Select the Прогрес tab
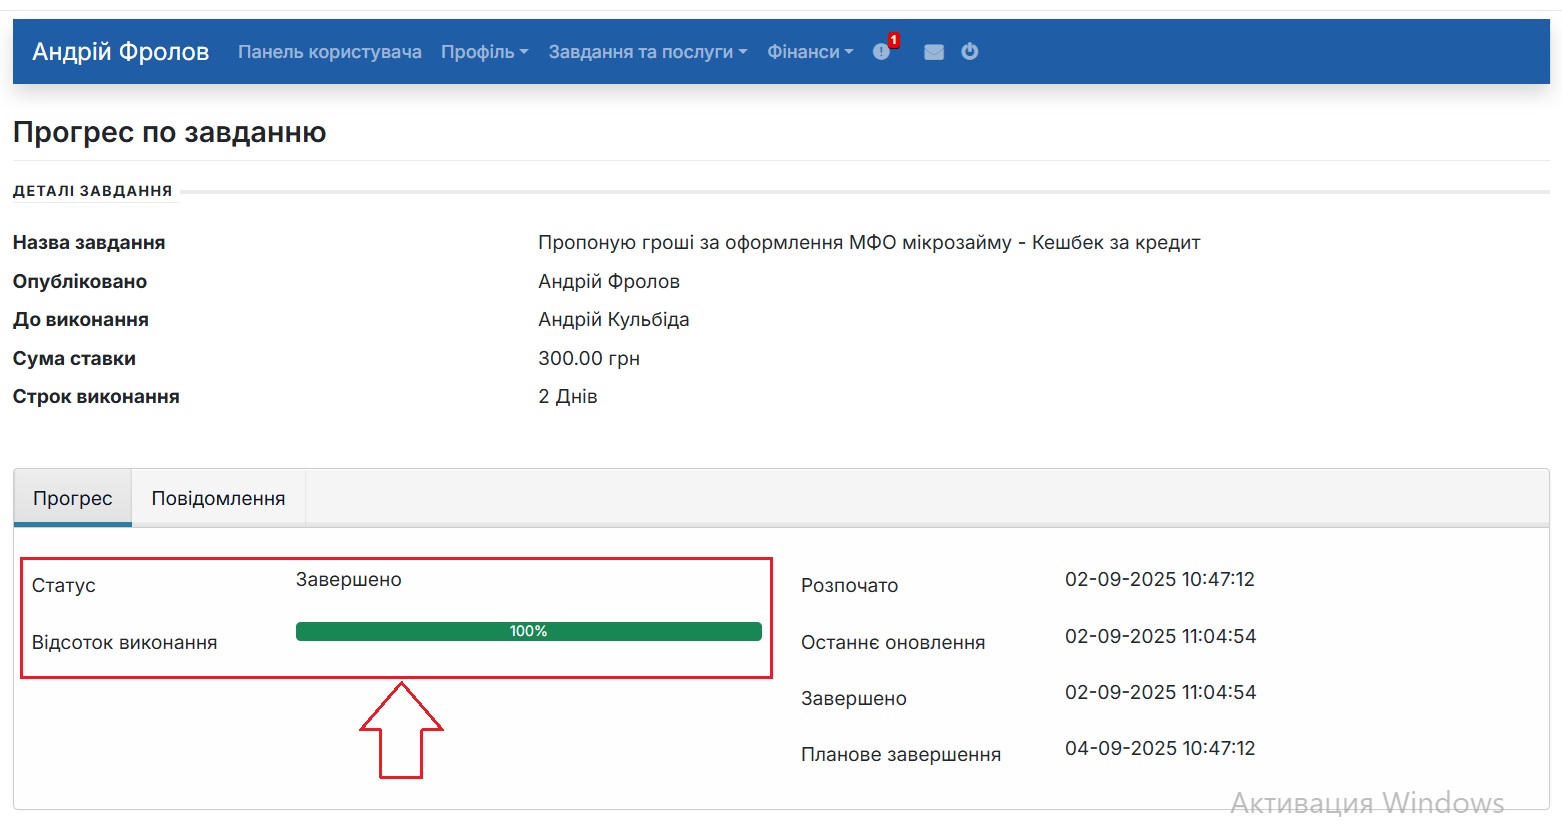 pyautogui.click(x=72, y=497)
